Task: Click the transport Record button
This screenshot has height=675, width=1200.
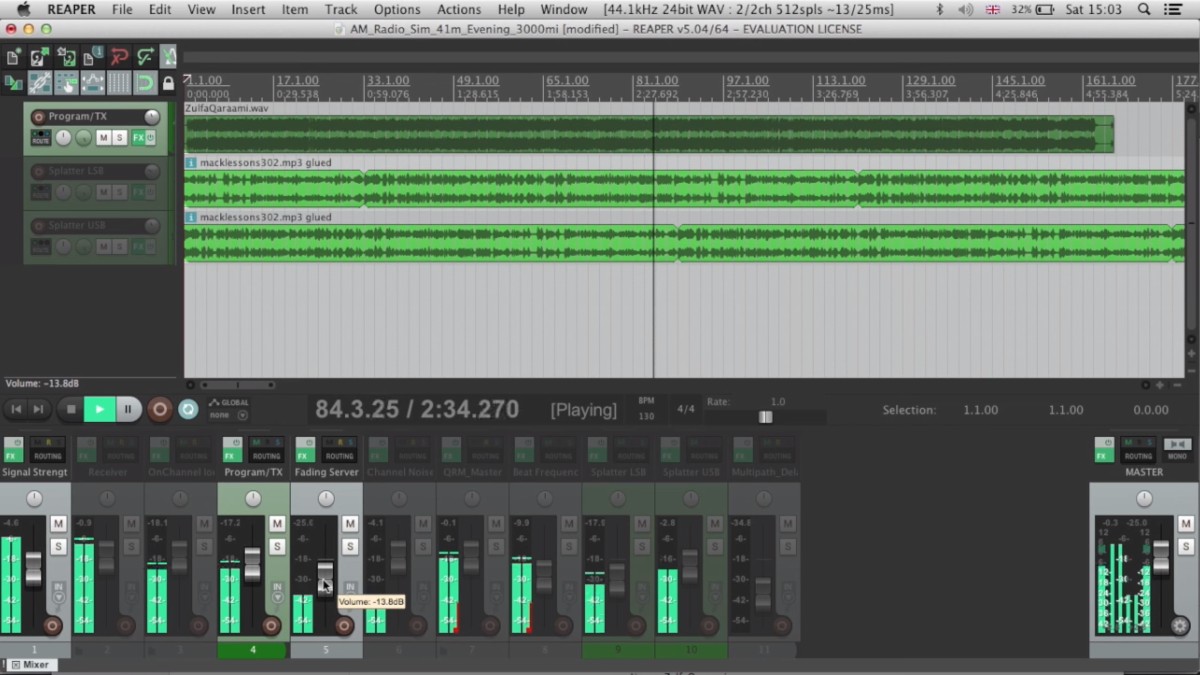Action: 159,409
